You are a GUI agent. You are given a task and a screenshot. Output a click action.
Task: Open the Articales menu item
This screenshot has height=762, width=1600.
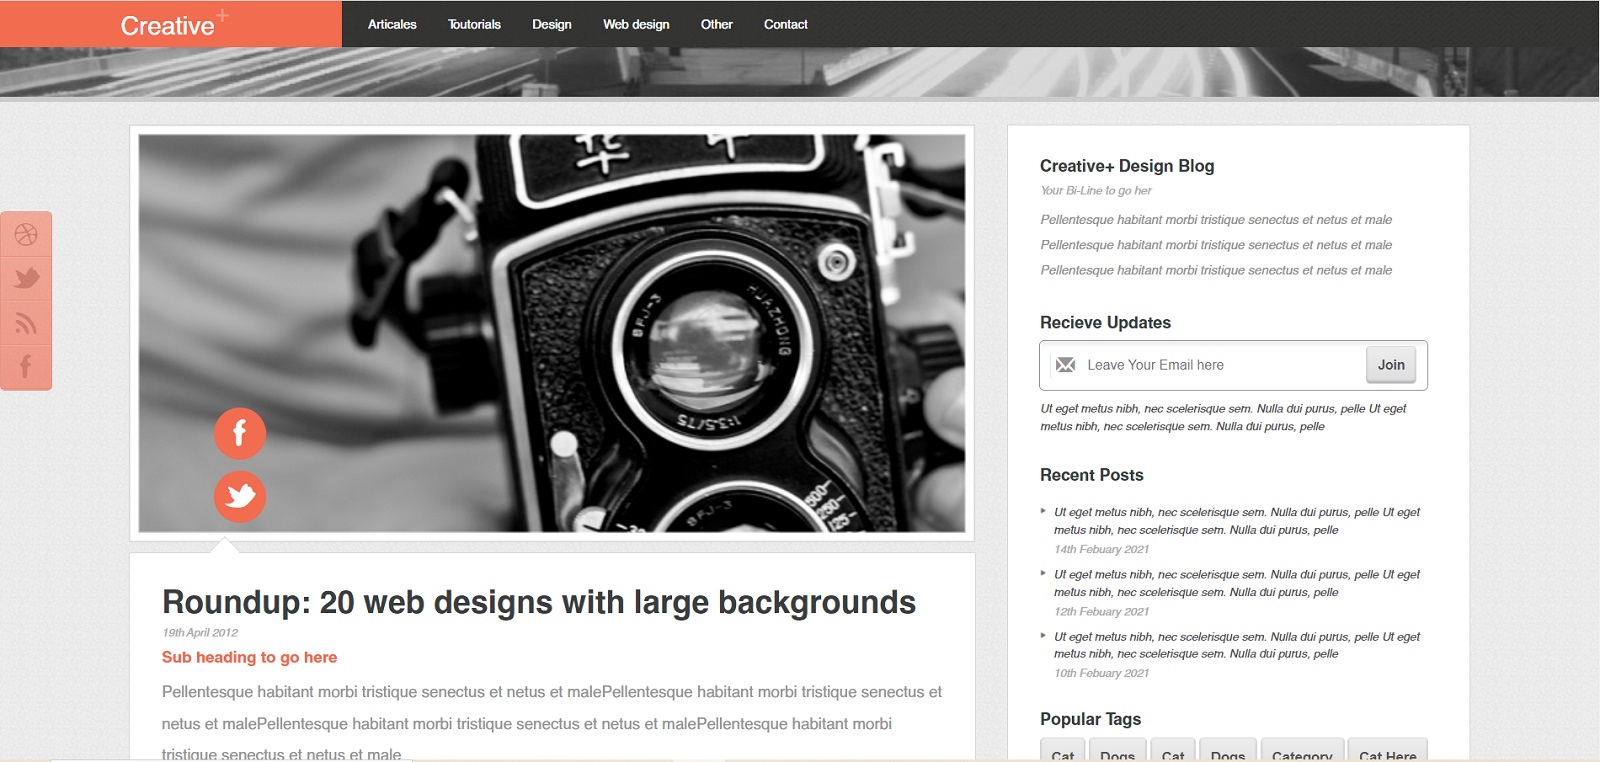pyautogui.click(x=392, y=24)
